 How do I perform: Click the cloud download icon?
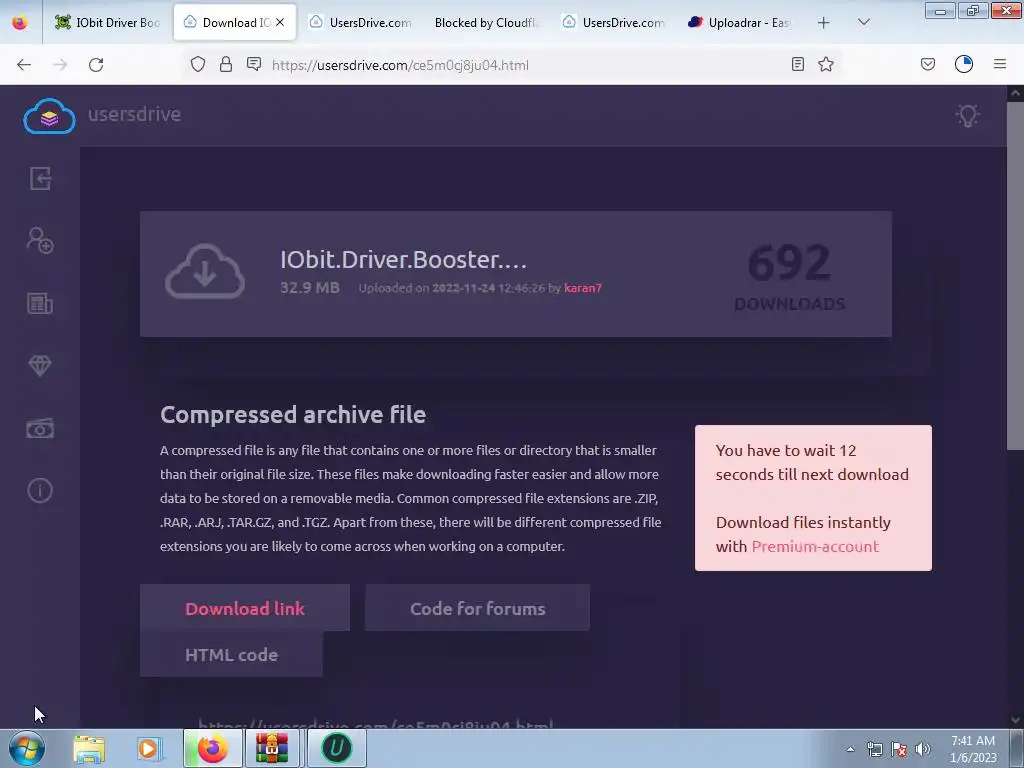(x=205, y=271)
